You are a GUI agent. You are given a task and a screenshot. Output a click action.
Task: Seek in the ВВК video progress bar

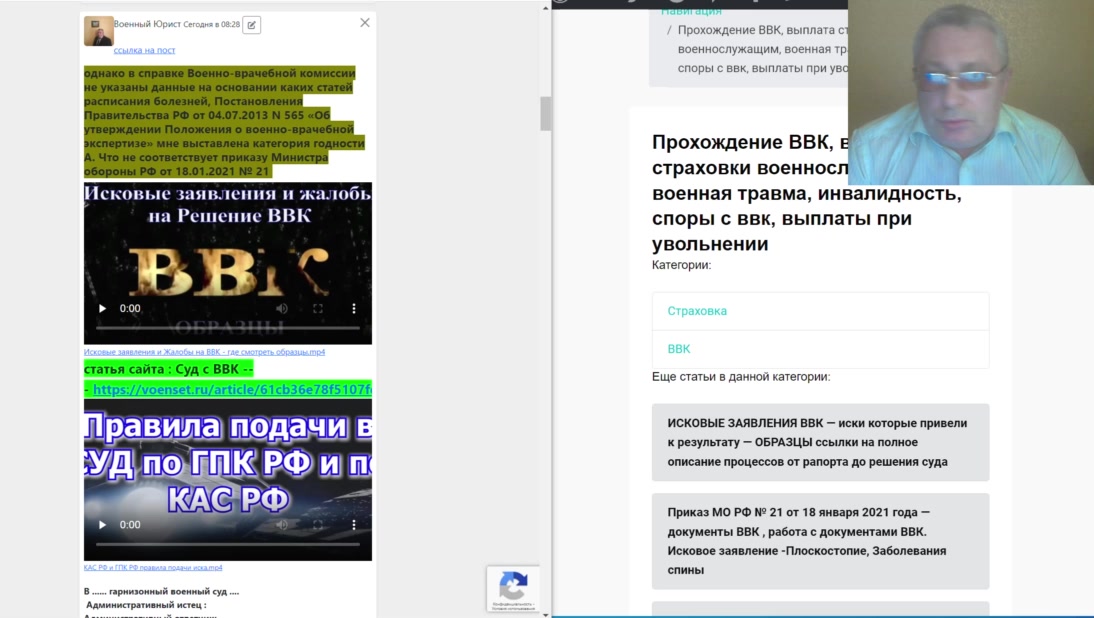[228, 327]
